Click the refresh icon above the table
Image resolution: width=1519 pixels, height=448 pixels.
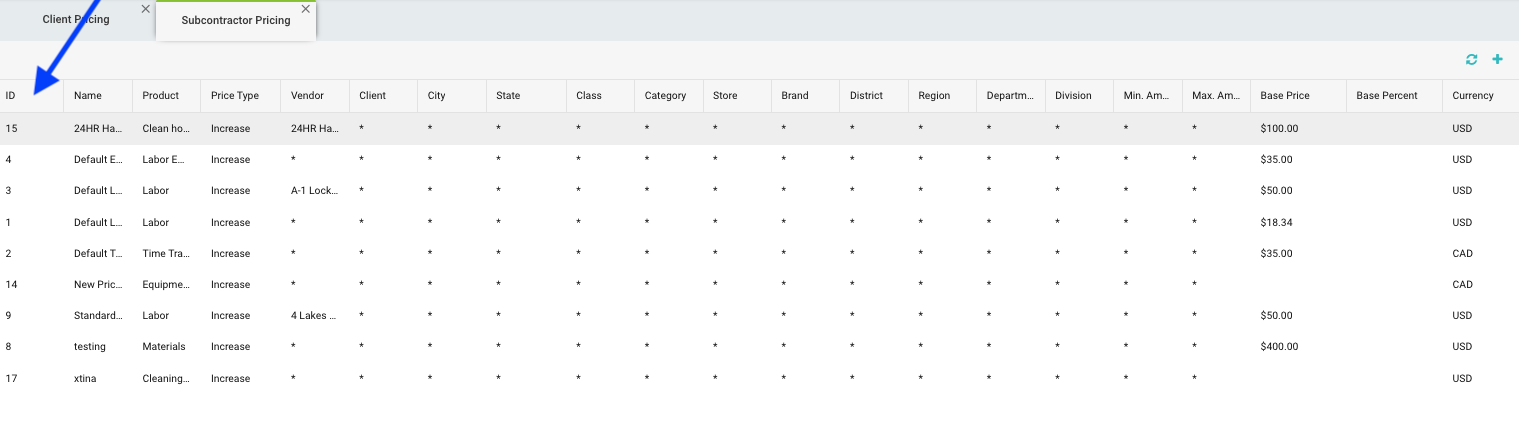1471,60
